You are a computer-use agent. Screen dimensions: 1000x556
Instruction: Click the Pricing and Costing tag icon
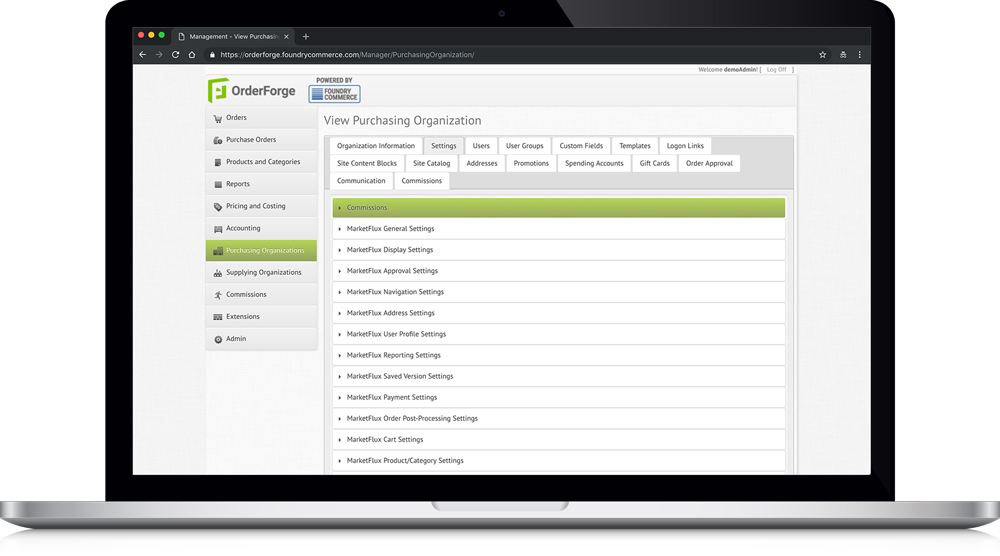coord(217,207)
